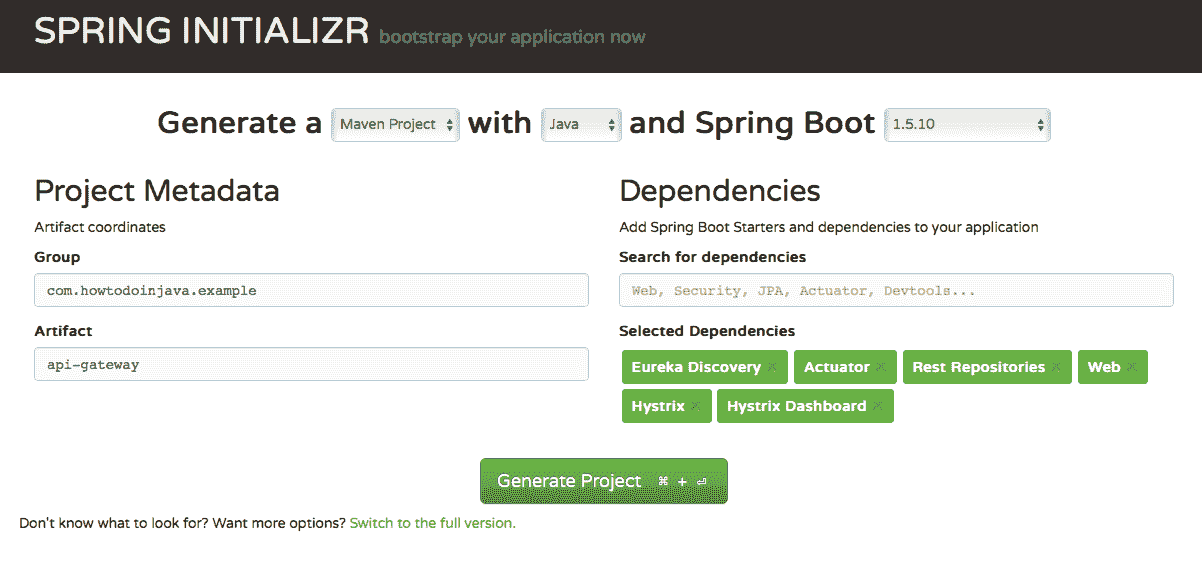Follow the Switch to the full version link
Image resolution: width=1202 pixels, height=586 pixels.
click(x=433, y=523)
